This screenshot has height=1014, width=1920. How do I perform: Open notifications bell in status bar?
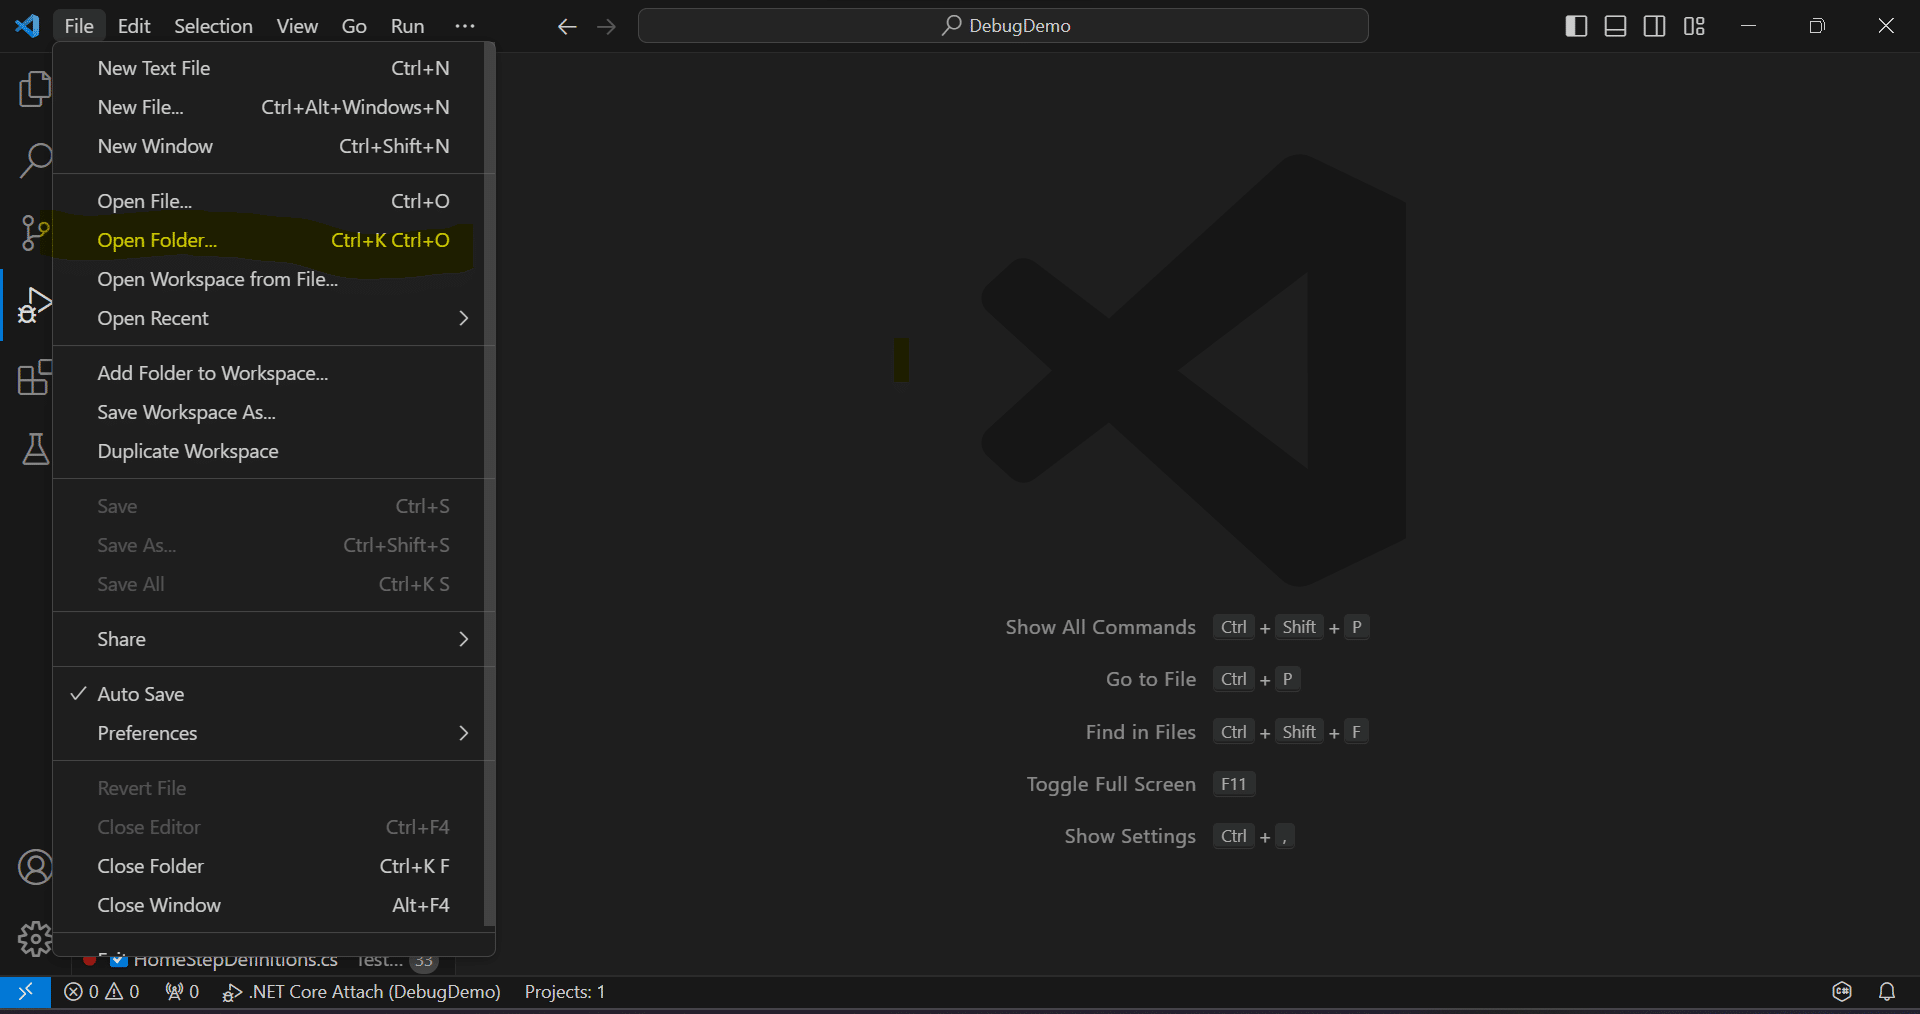click(x=1887, y=991)
